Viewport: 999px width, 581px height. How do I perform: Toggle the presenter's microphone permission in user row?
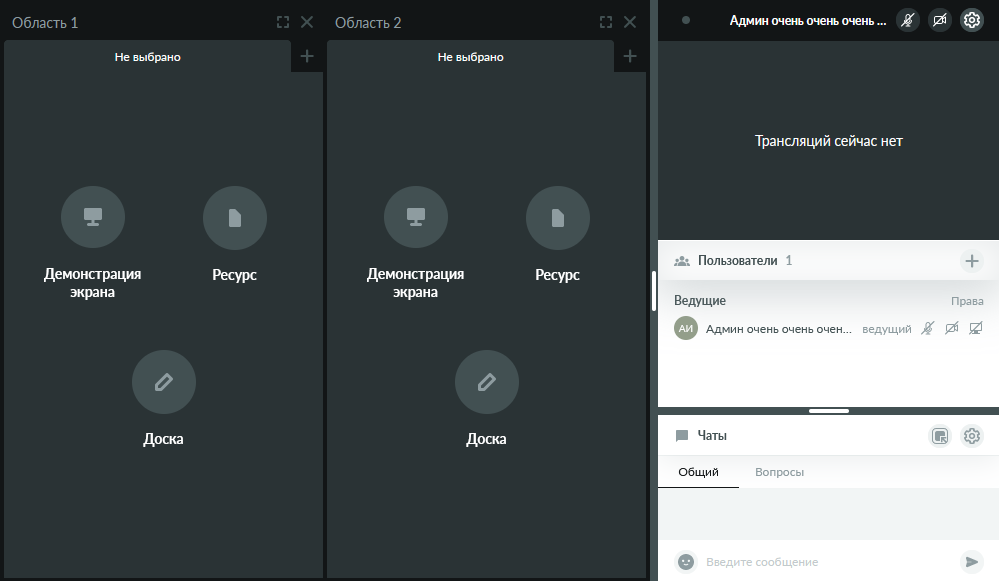pos(928,329)
